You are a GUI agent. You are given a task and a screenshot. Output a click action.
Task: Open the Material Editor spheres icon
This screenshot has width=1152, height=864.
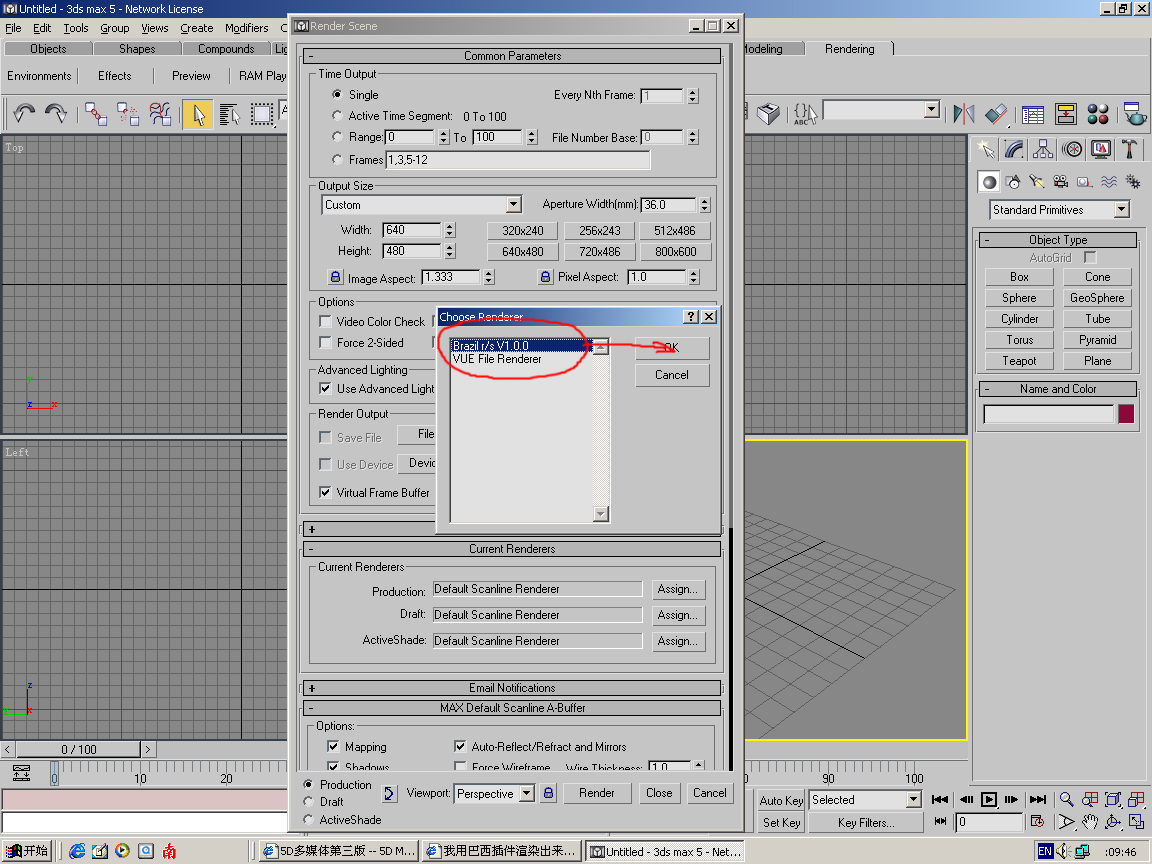click(x=1098, y=114)
